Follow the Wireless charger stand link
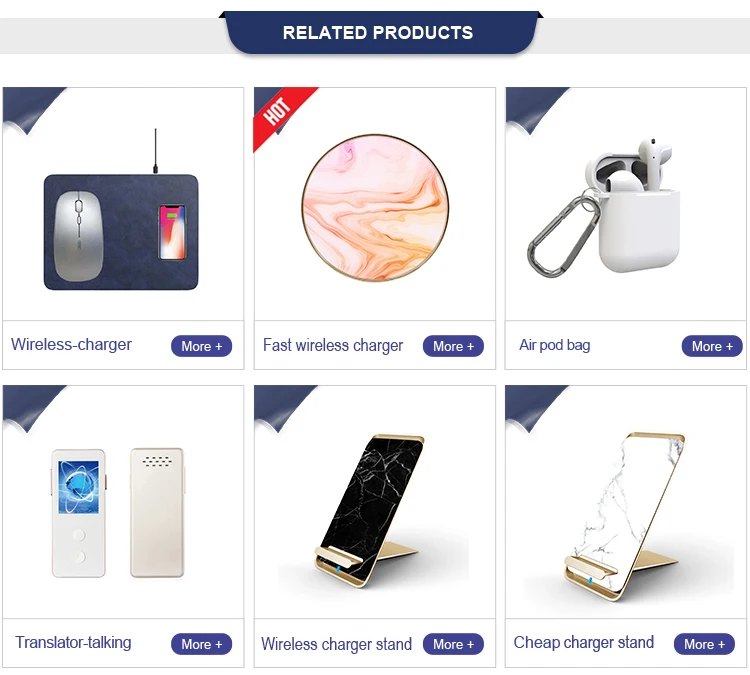Screen dimensions: 750x675 [336, 644]
